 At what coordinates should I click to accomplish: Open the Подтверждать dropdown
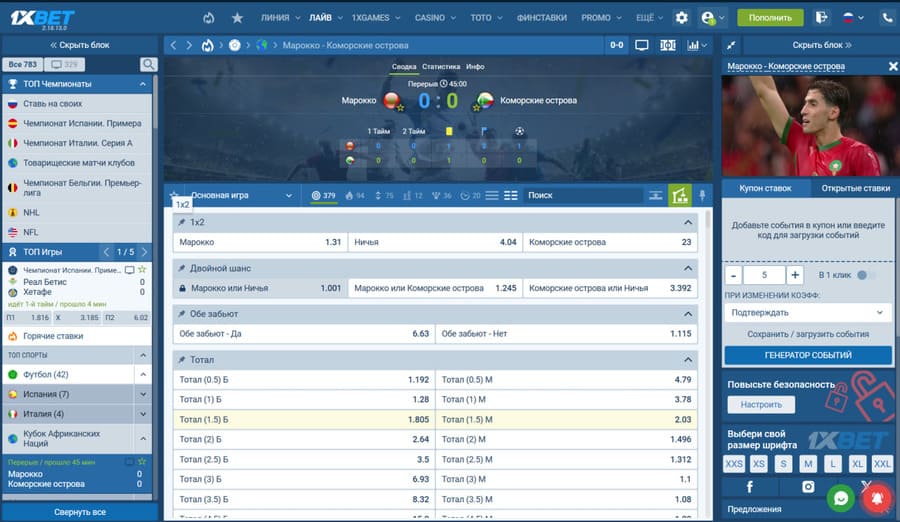click(808, 312)
